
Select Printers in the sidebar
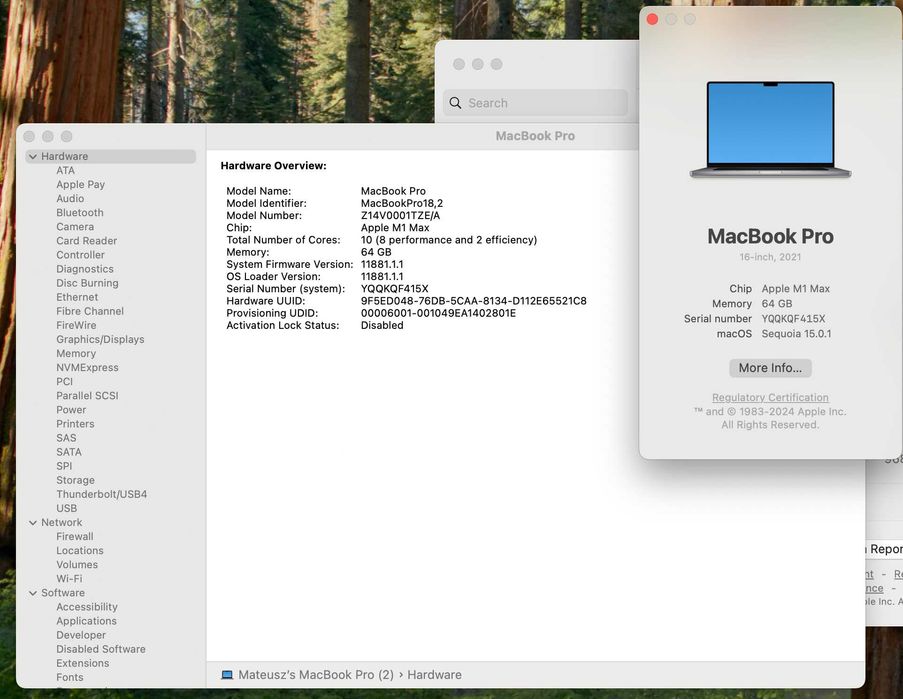(75, 424)
